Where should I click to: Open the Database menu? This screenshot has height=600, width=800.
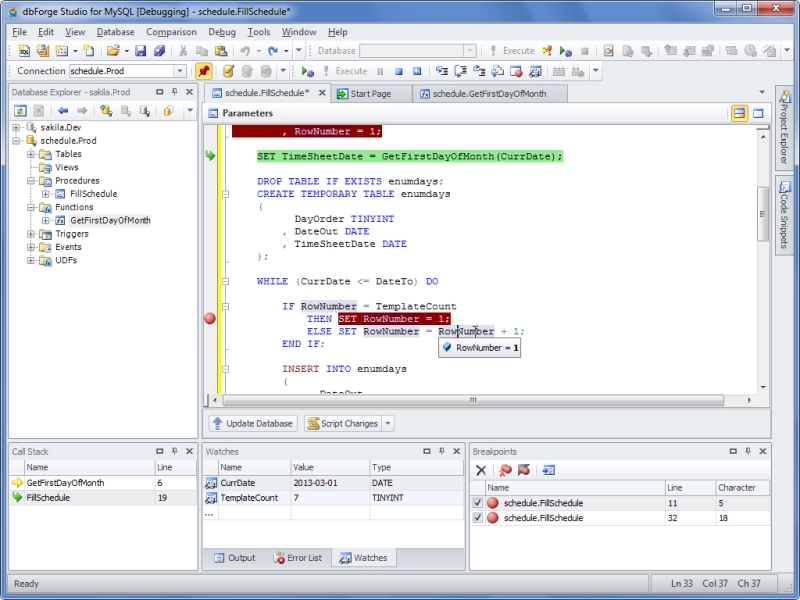click(x=115, y=32)
